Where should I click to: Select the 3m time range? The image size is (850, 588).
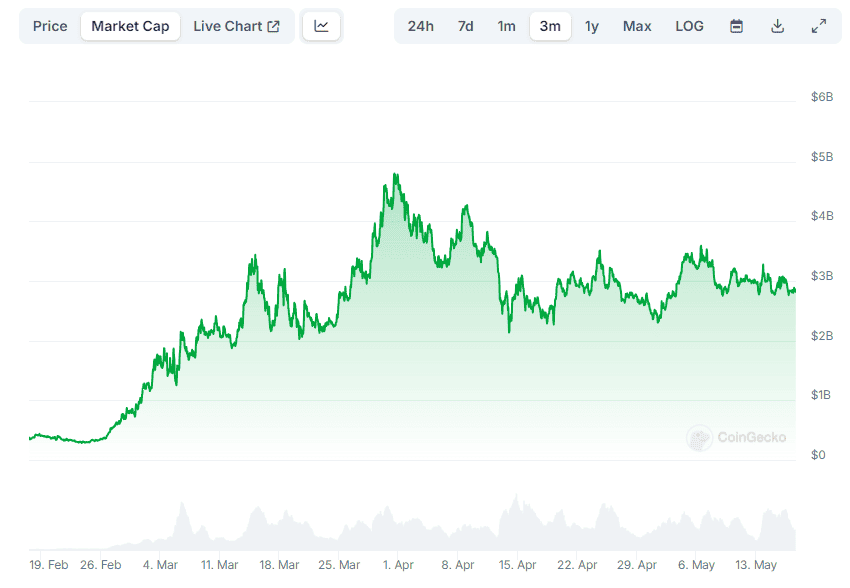pos(550,26)
